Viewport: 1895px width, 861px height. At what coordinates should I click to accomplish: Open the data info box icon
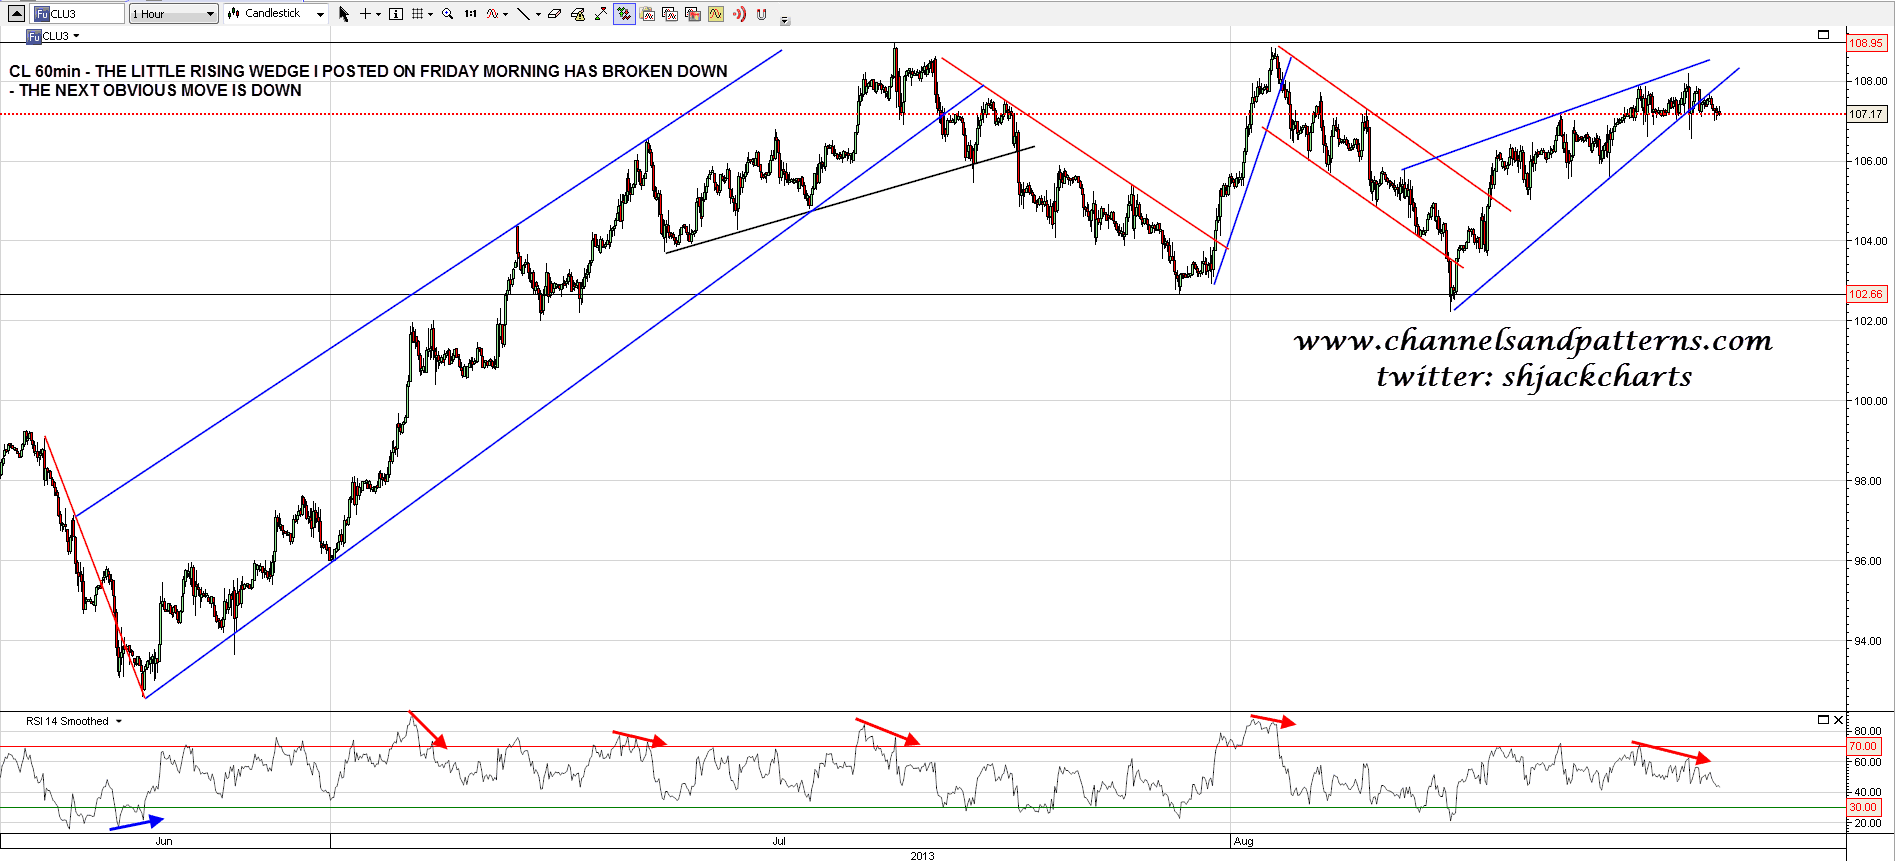[396, 14]
